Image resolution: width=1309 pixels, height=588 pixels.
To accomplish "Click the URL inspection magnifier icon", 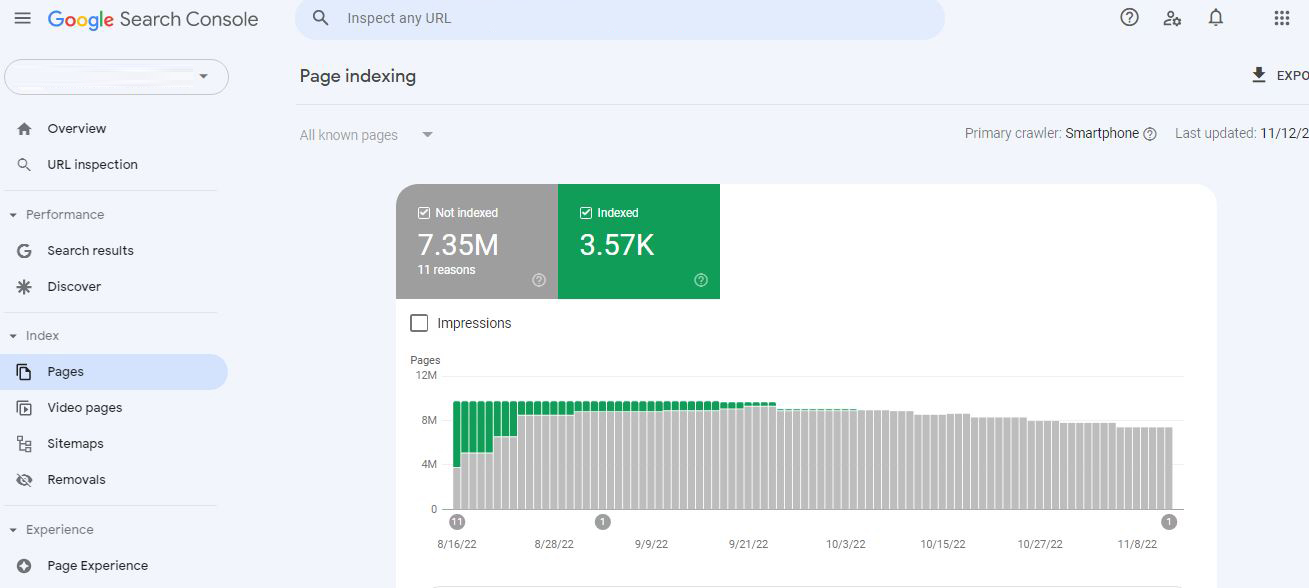I will click(x=25, y=164).
